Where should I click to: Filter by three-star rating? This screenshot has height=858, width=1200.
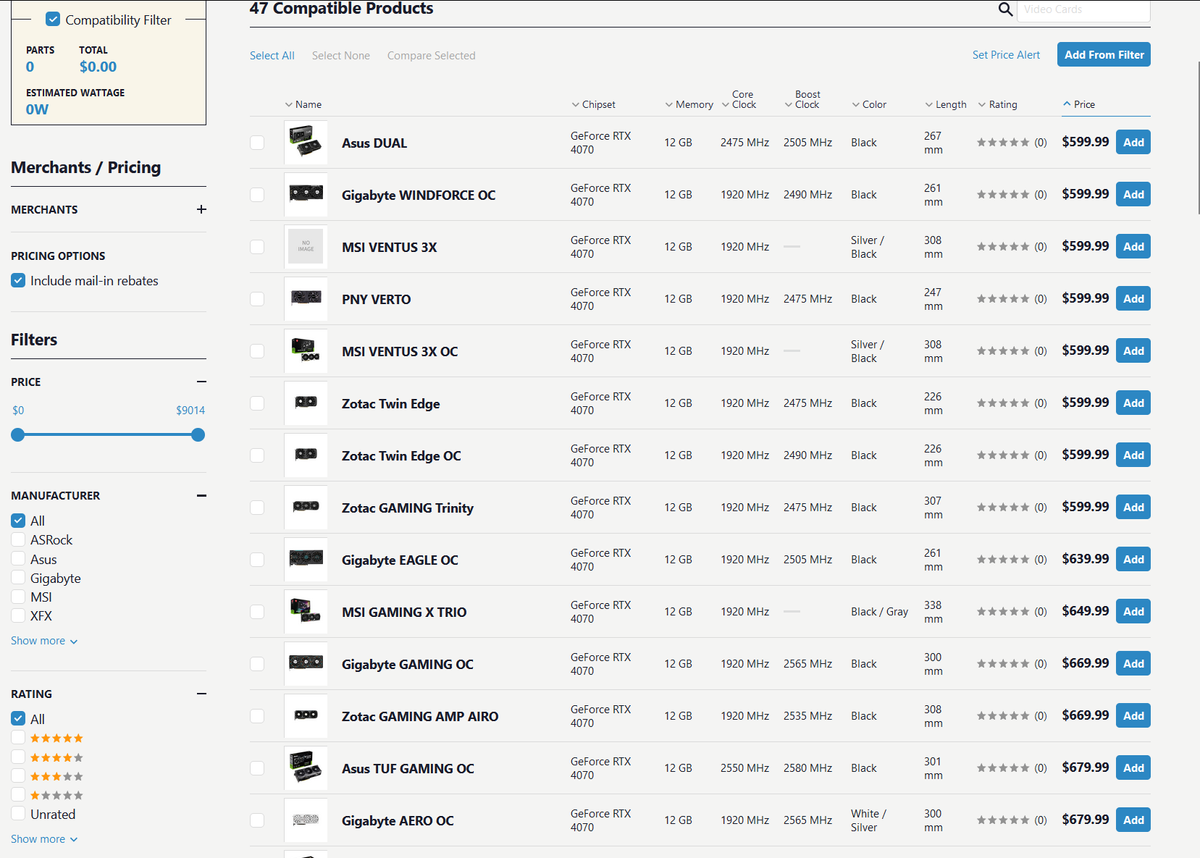[x=18, y=776]
